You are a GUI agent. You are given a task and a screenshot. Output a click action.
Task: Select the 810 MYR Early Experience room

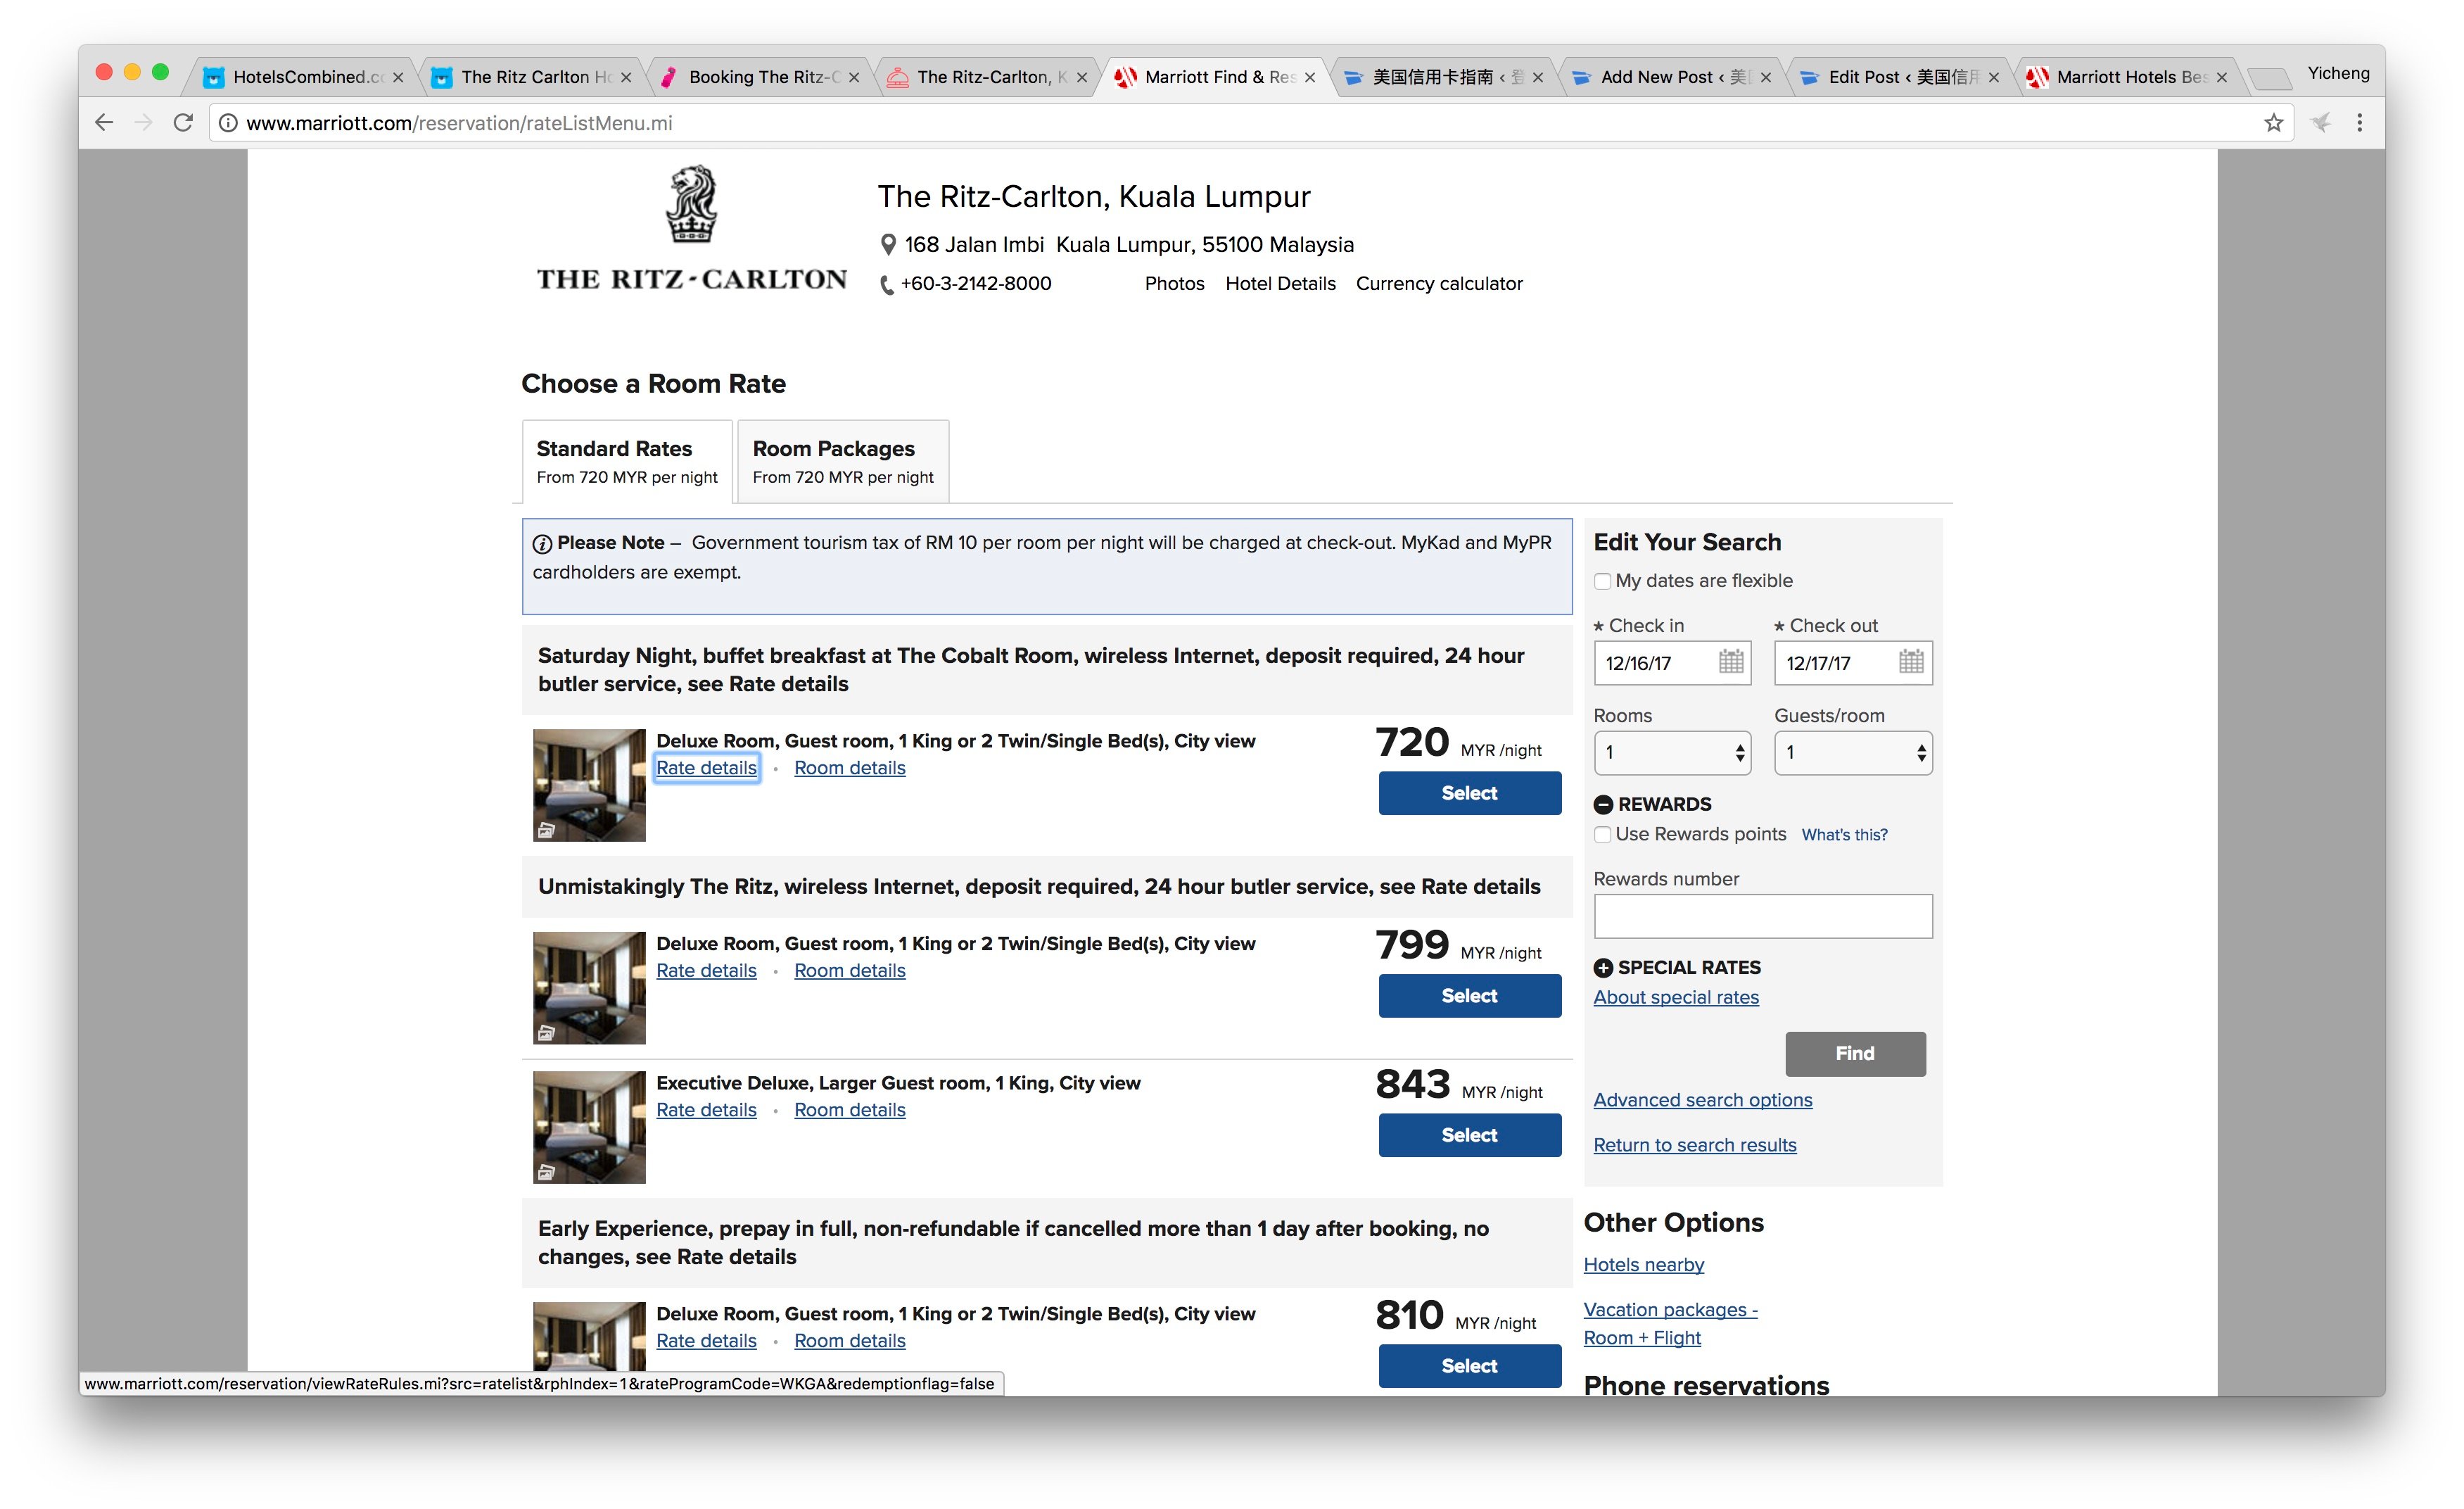tap(1469, 1366)
